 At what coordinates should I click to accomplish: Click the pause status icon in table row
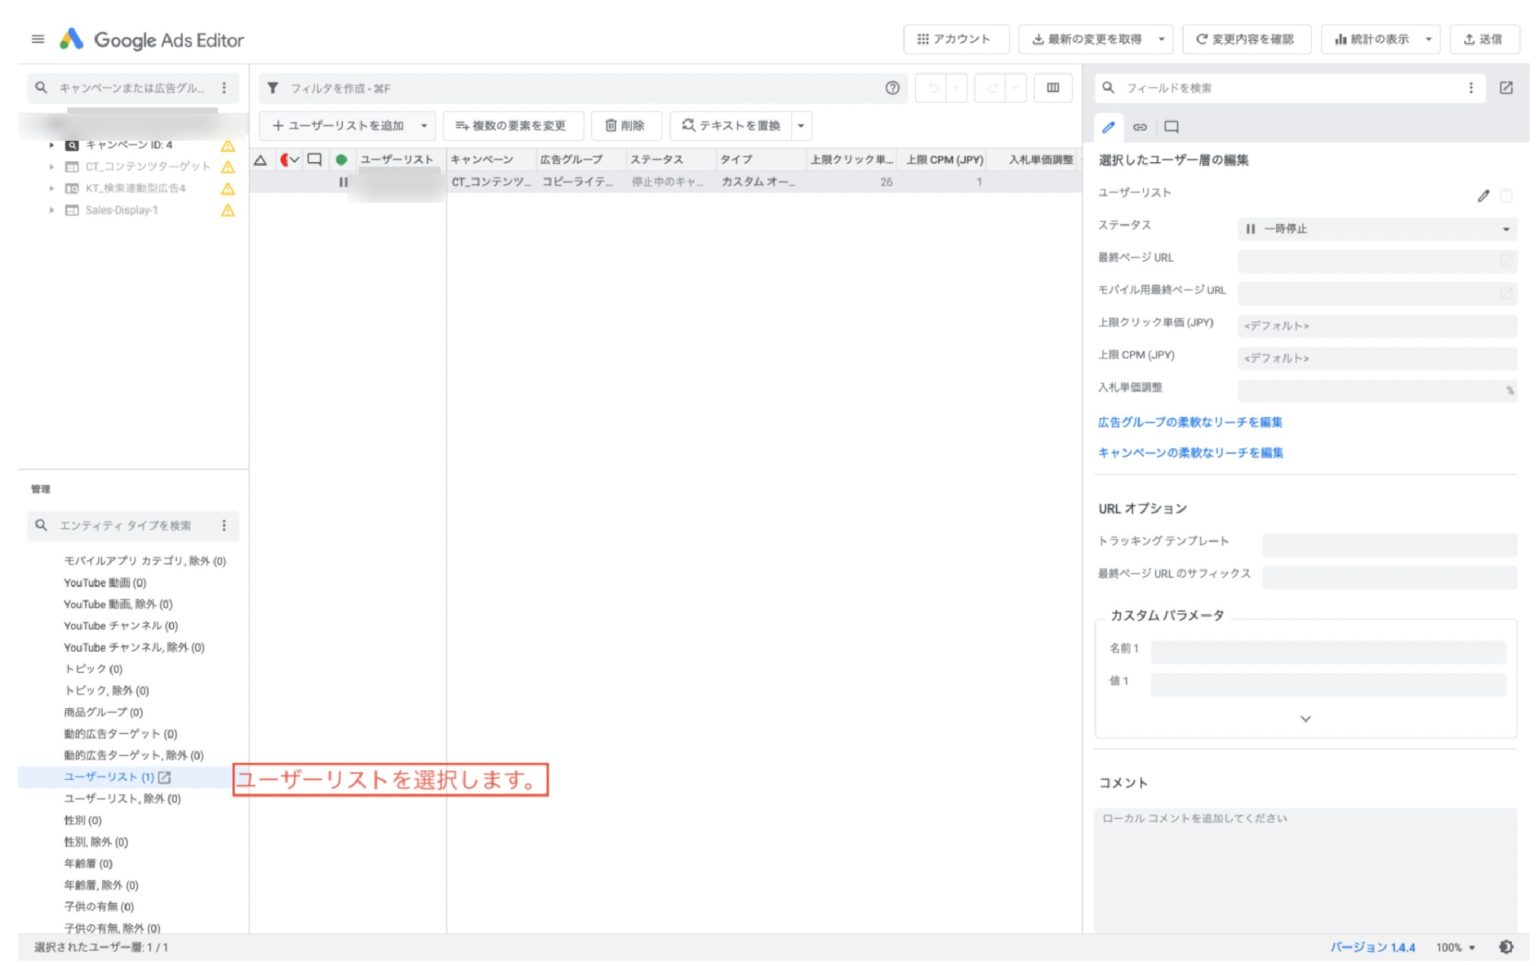(x=343, y=182)
